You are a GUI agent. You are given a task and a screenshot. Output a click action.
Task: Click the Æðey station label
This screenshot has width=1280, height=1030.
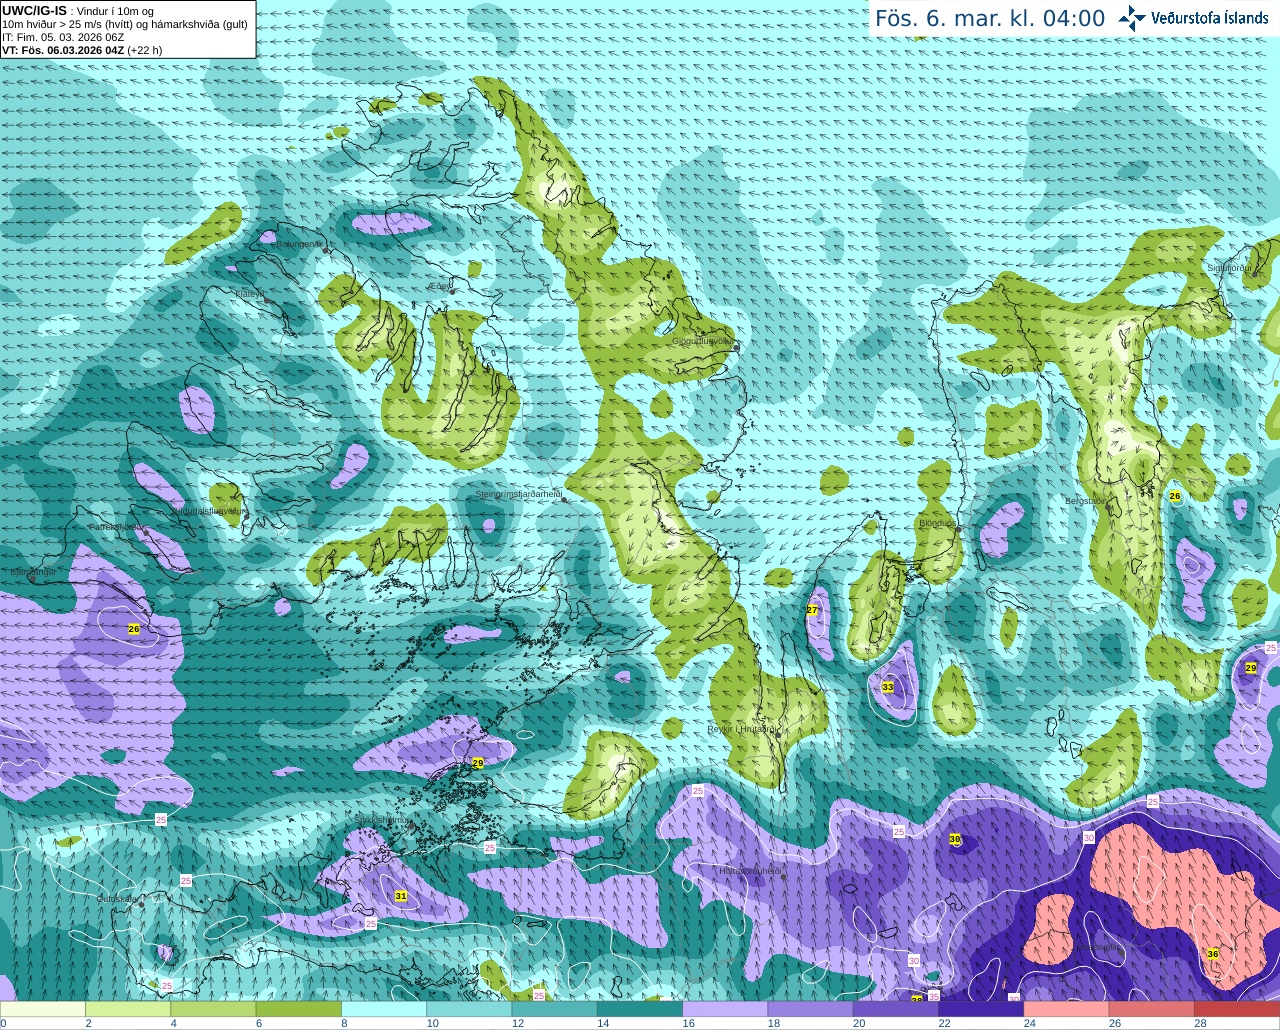(x=440, y=286)
